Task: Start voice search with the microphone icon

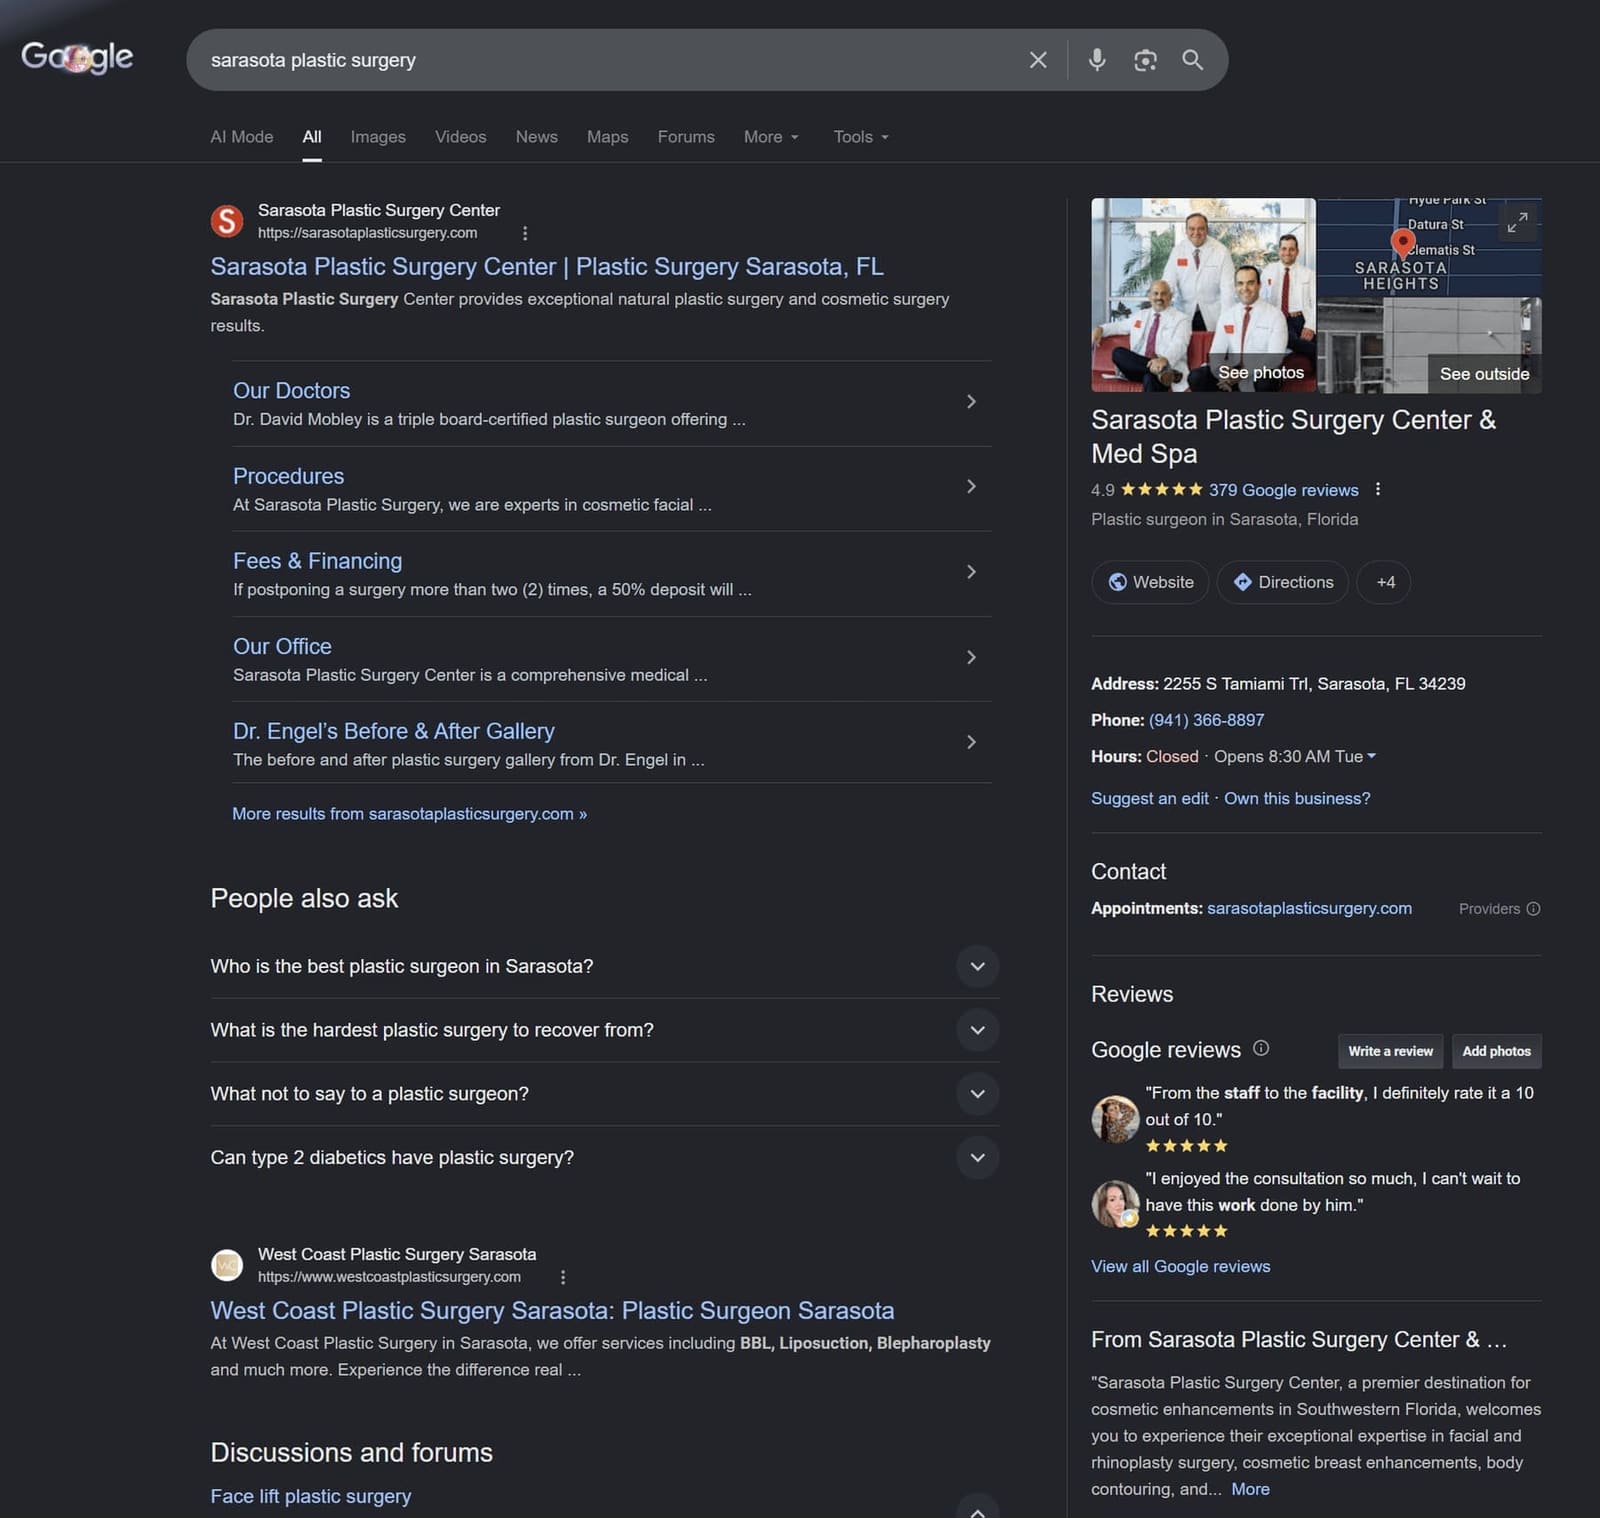Action: [1097, 60]
